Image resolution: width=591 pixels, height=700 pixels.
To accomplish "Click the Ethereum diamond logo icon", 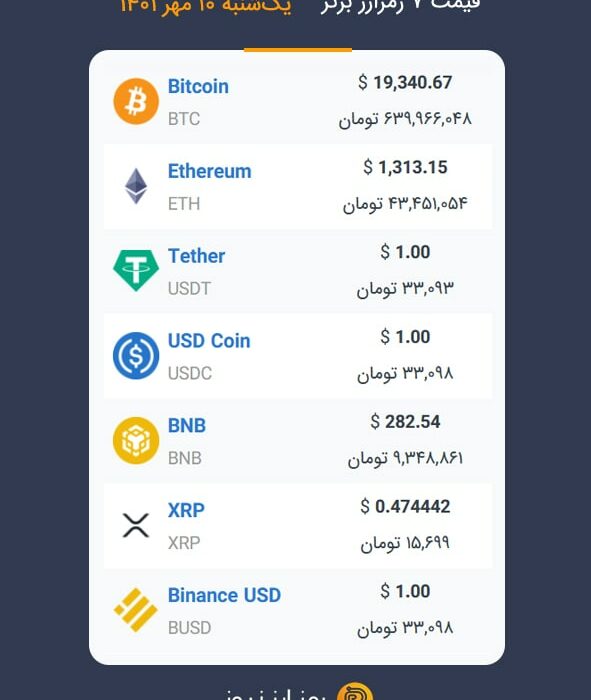I will click(136, 186).
